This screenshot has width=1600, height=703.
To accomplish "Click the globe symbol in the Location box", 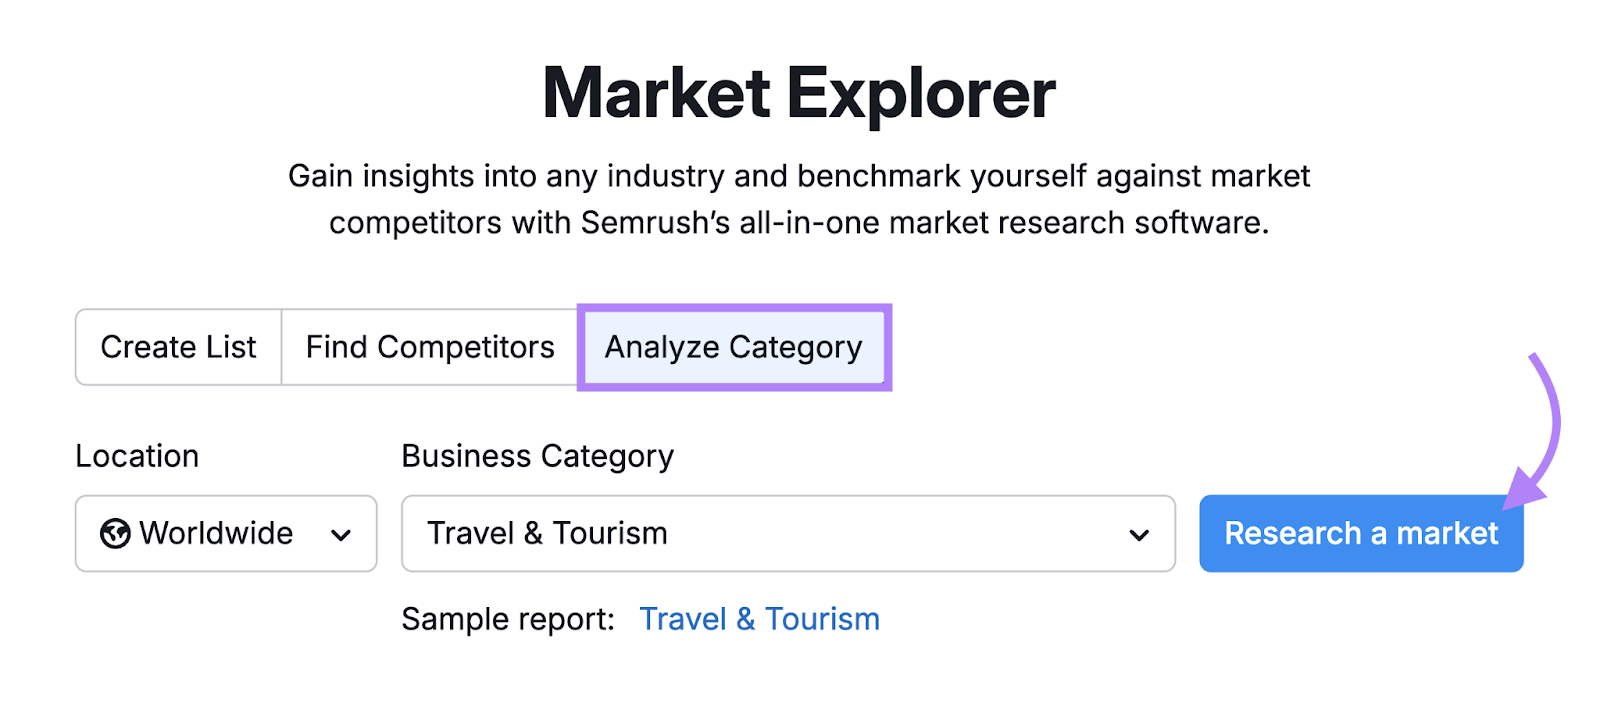I will tap(117, 533).
